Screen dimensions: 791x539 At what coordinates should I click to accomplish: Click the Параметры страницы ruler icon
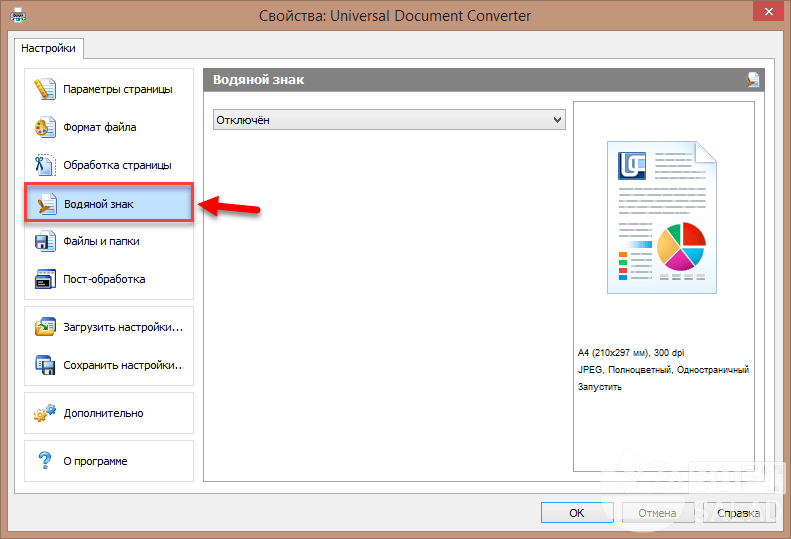45,89
